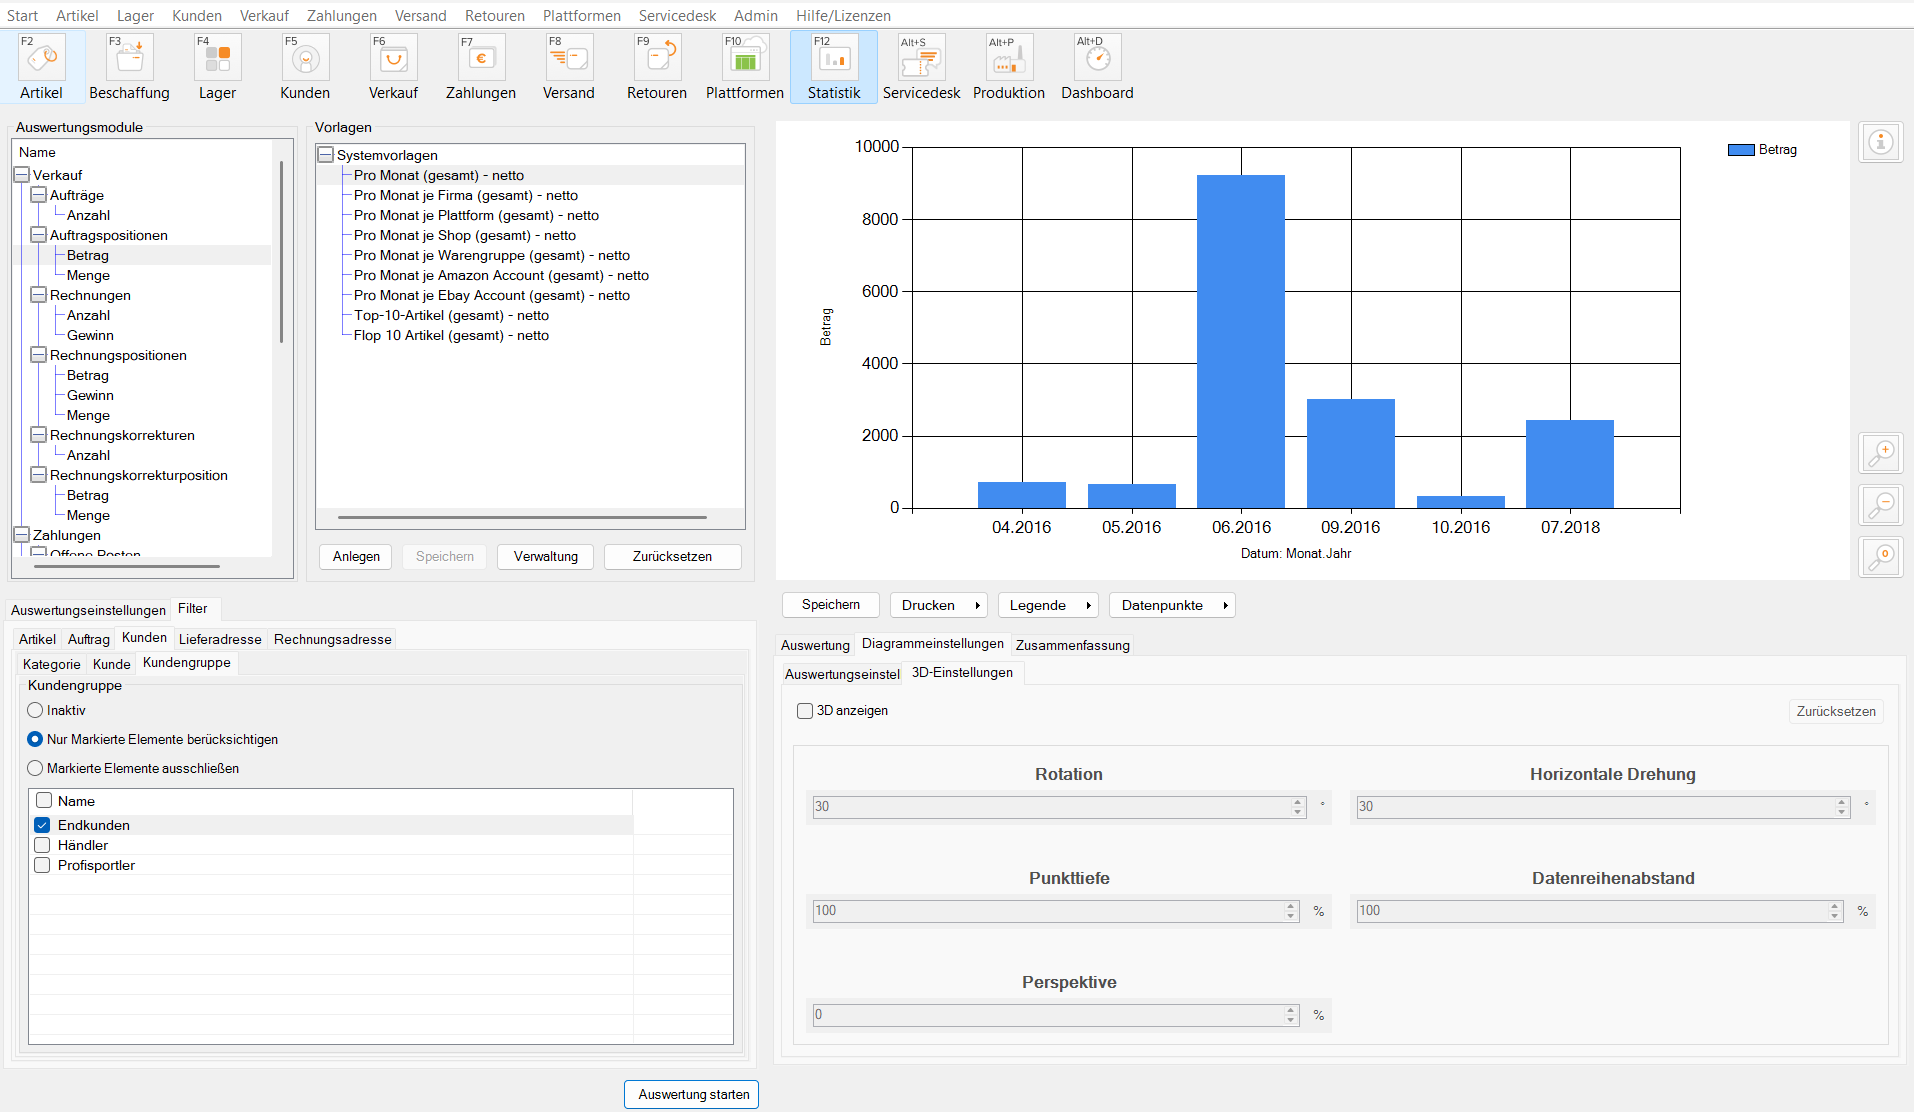Open the Versand menu
Image resolution: width=1914 pixels, height=1112 pixels.
point(420,15)
